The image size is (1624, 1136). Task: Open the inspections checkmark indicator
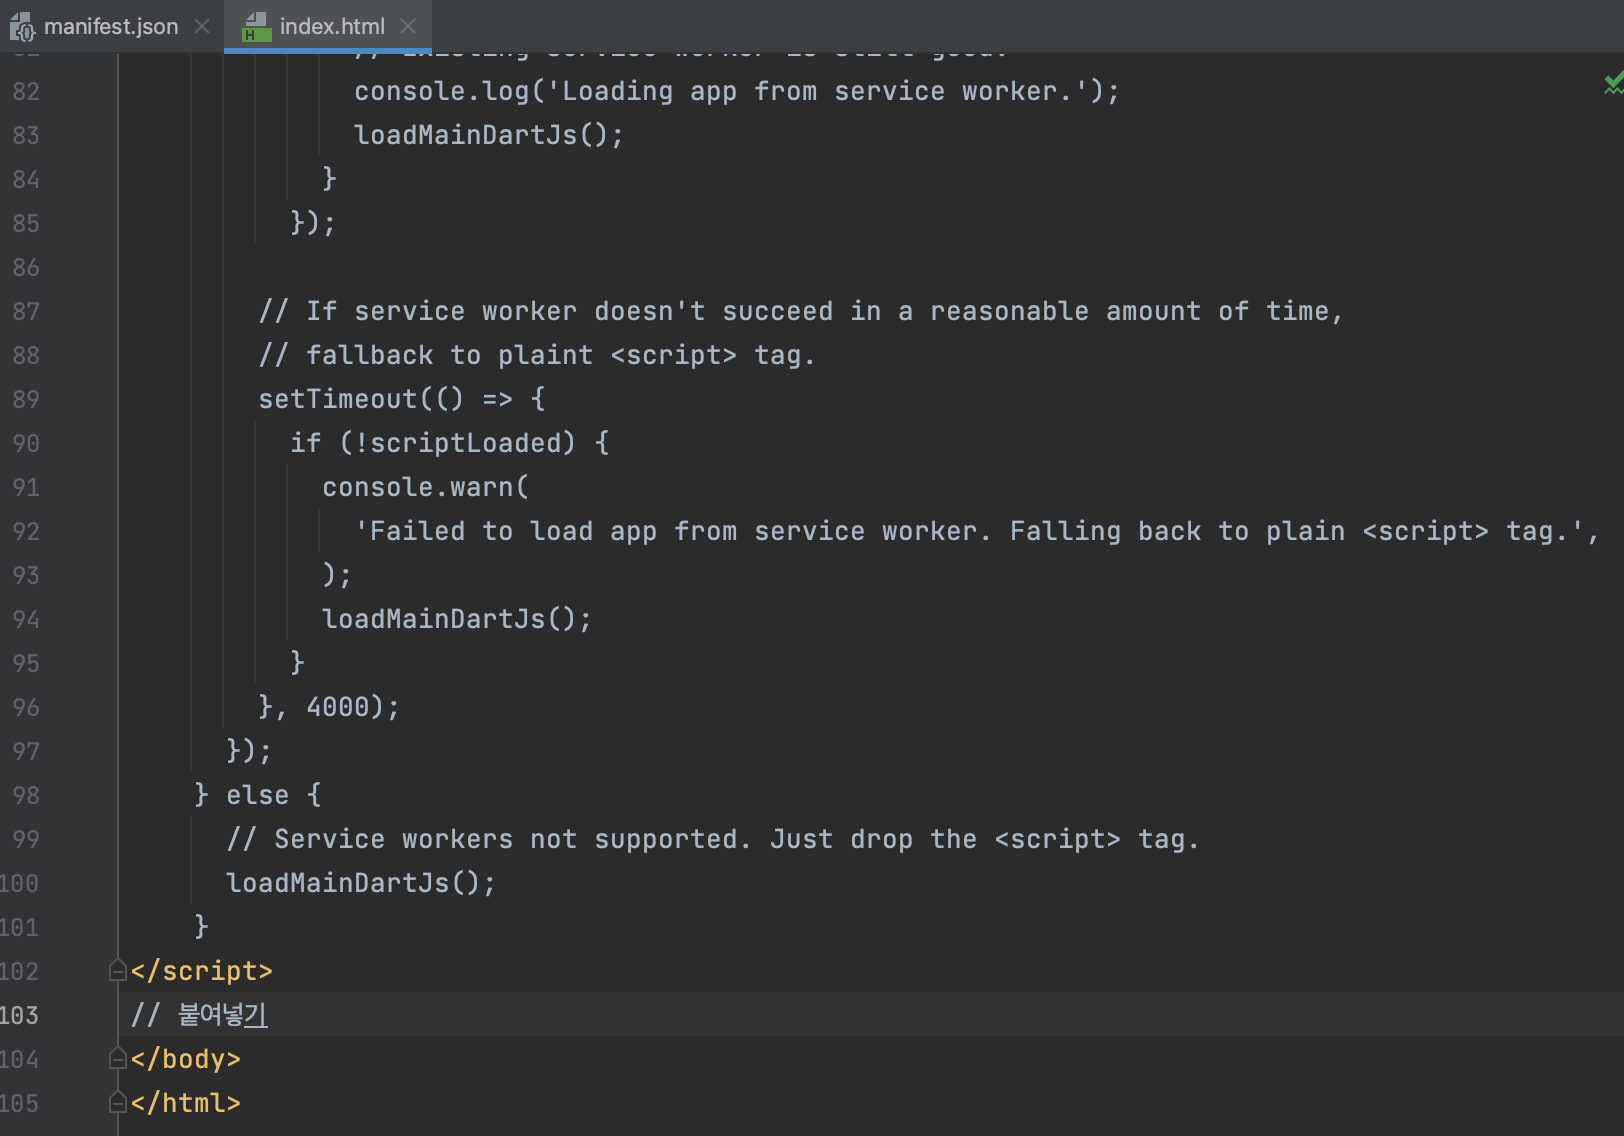[x=1612, y=84]
